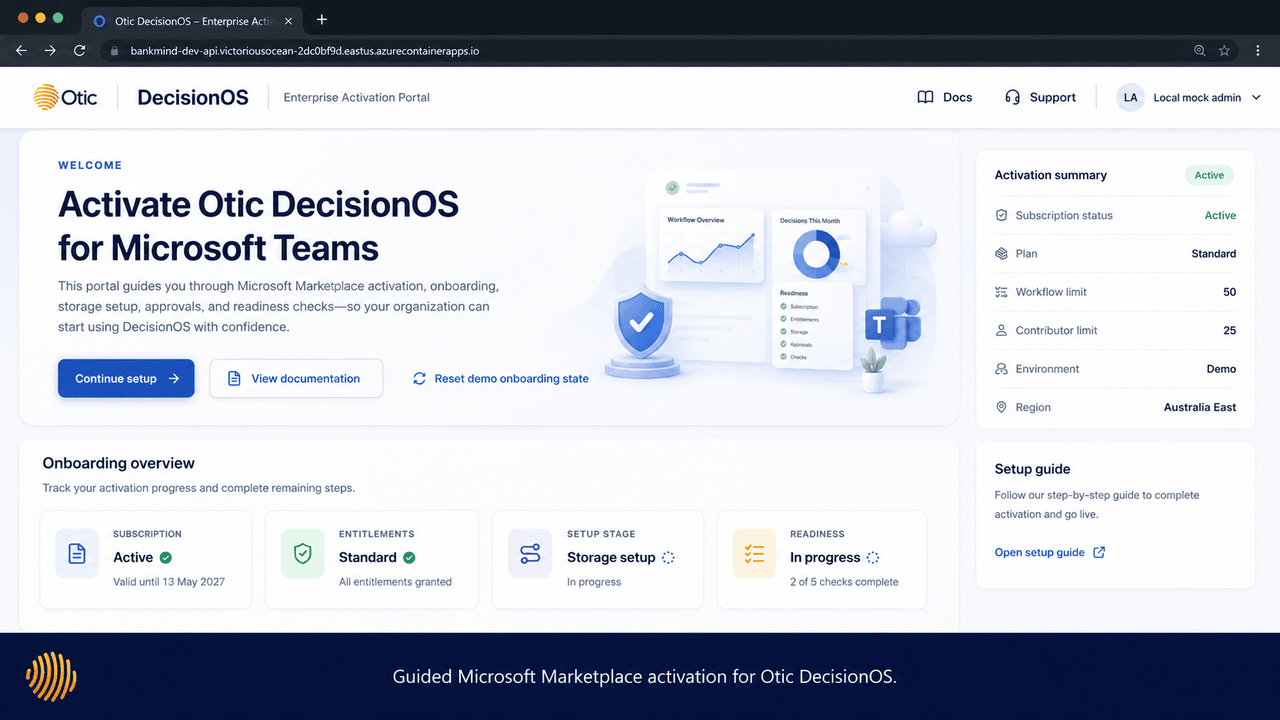Click the Setup guide heading

[x=1032, y=469]
